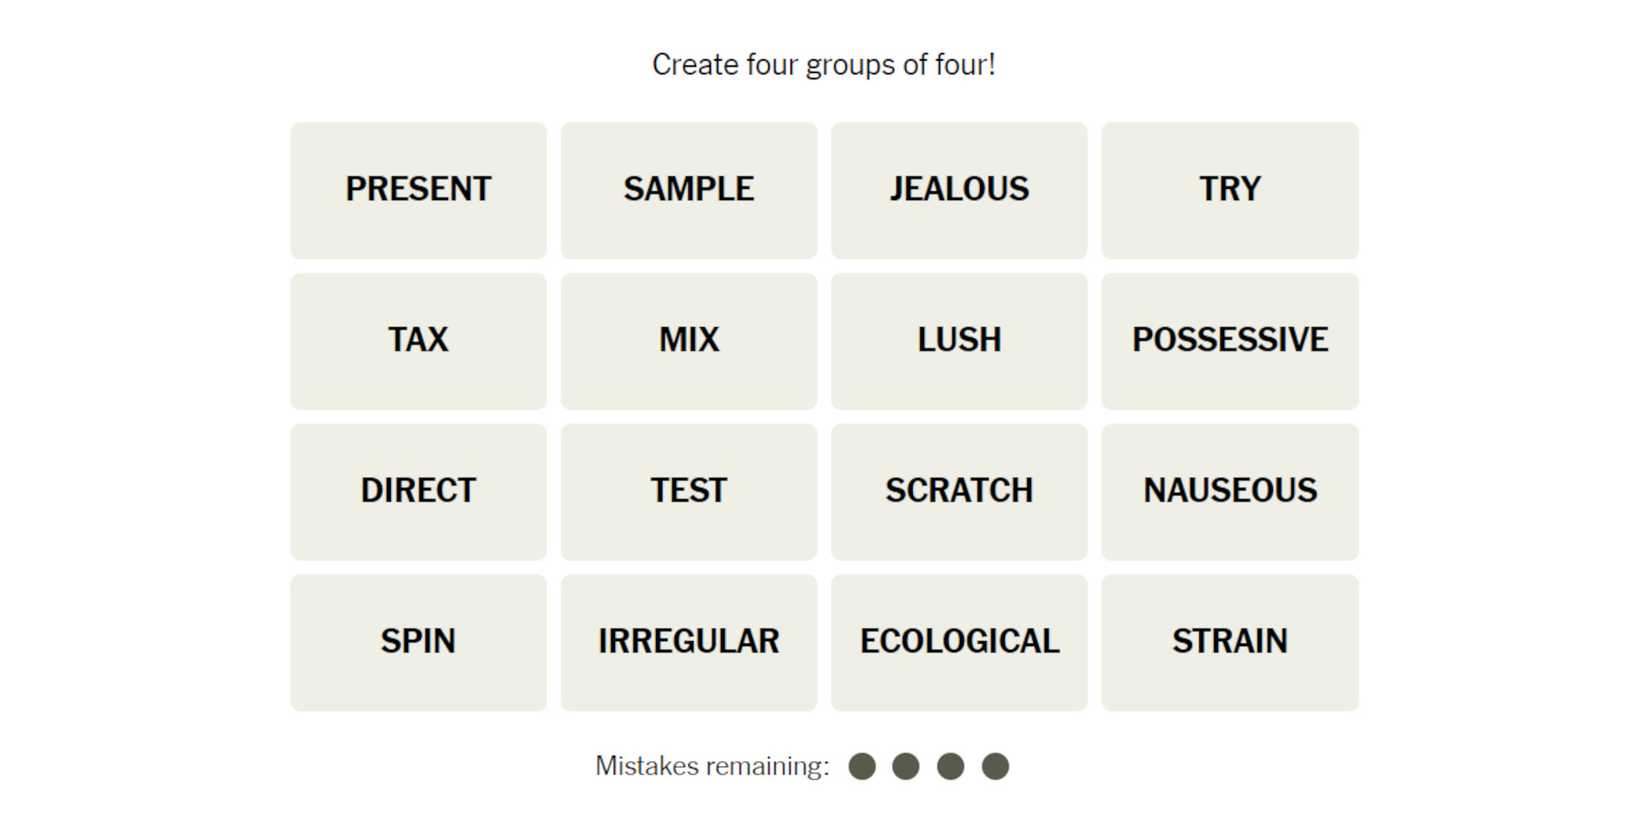1650x825 pixels.
Task: Pick the SCRATCH word card
Action: [959, 492]
